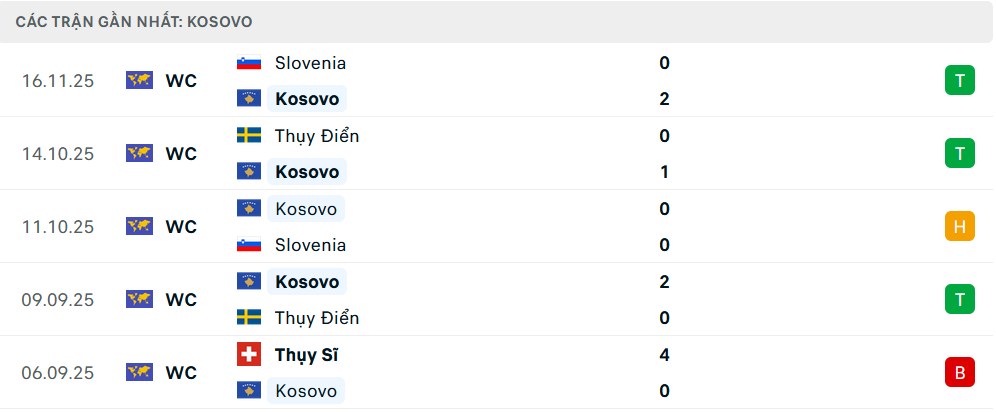
Task: Click green T result badge for 16.11.25
Action: point(959,81)
